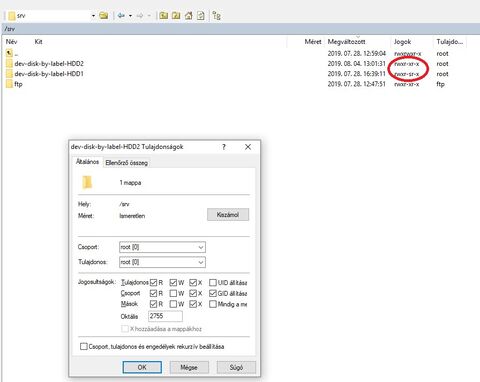Open the back history dropdown arrow
The height and width of the screenshot is (382, 480).
click(130, 16)
